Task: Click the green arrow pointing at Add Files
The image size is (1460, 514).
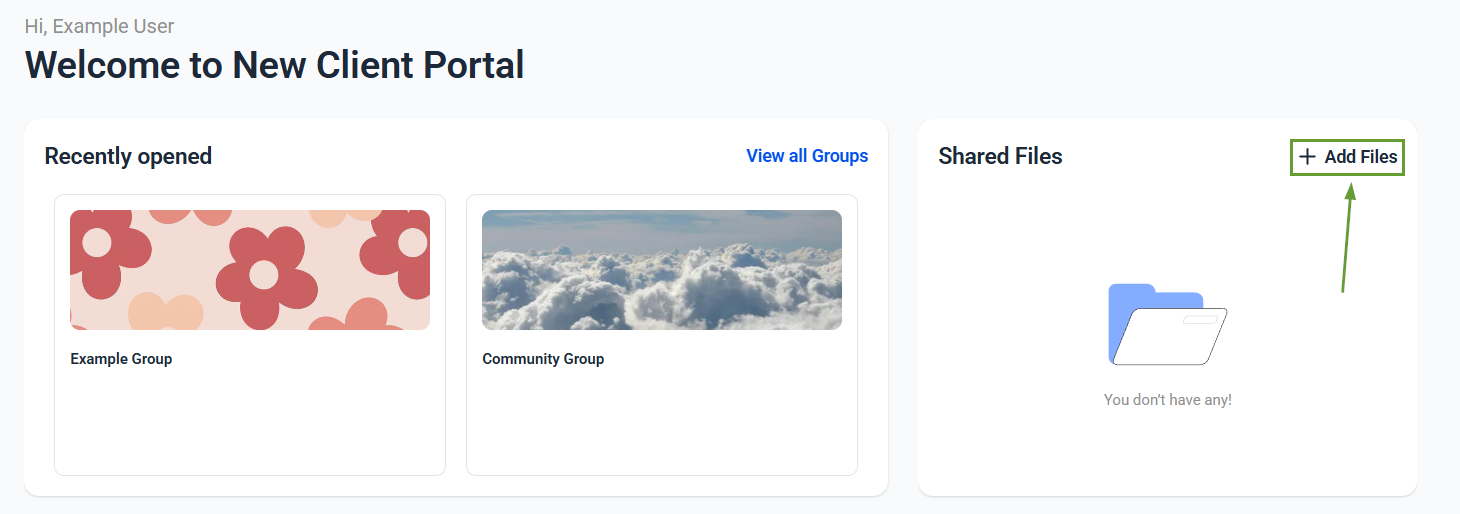Action: click(x=1347, y=237)
